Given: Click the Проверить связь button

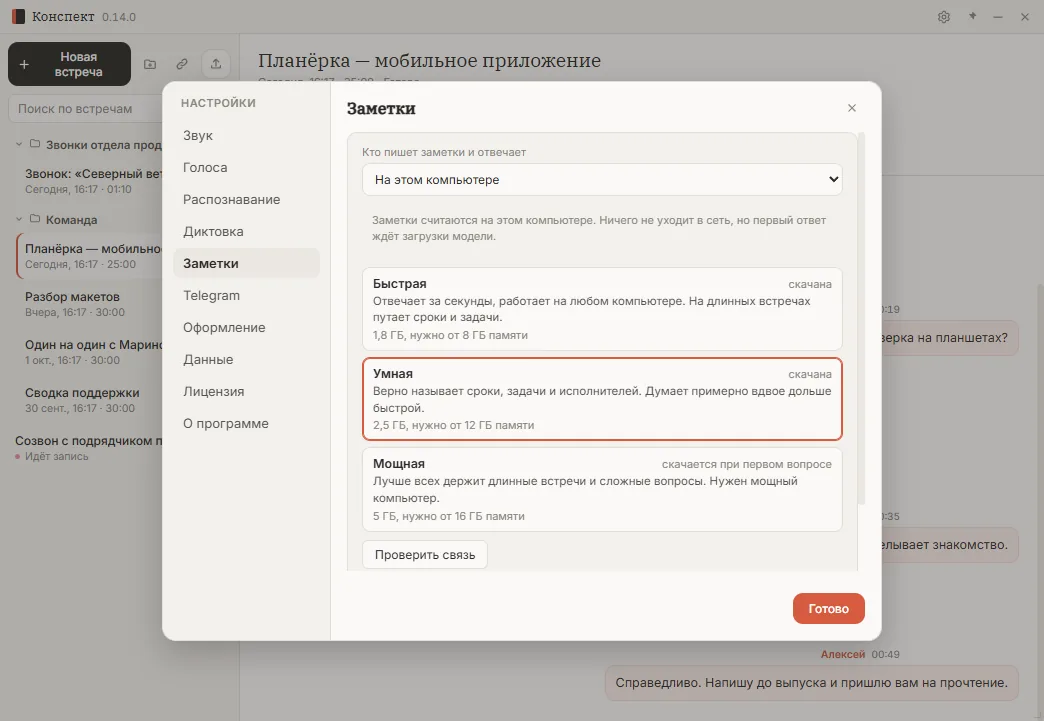Looking at the screenshot, I should pos(425,555).
